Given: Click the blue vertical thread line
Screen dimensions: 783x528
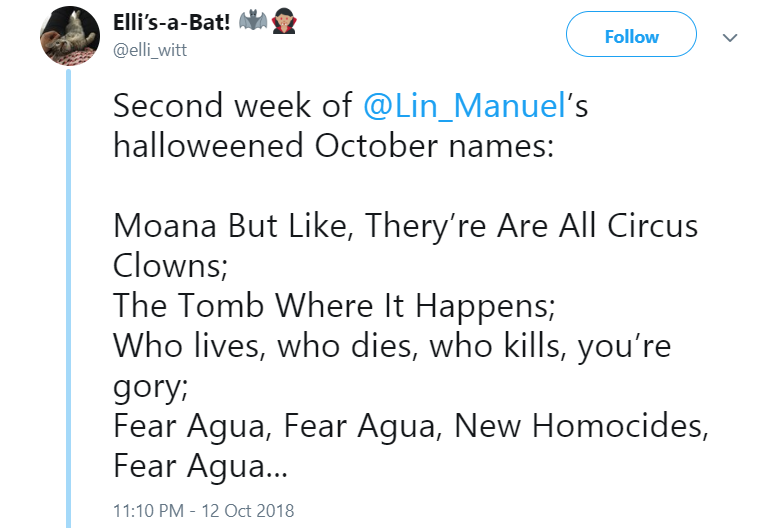Looking at the screenshot, I should coord(69,300).
